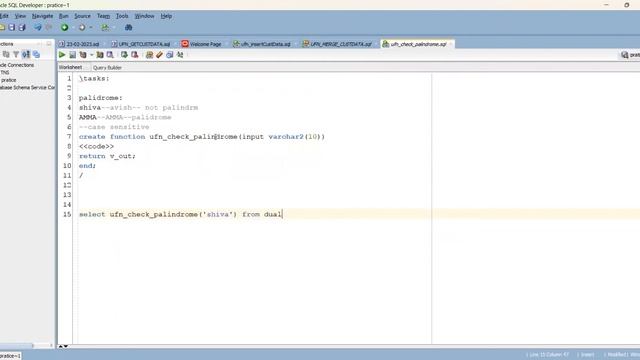This screenshot has height=360, width=640.
Task: Click the Open folder icon in the main toolbar
Action: (2, 27)
